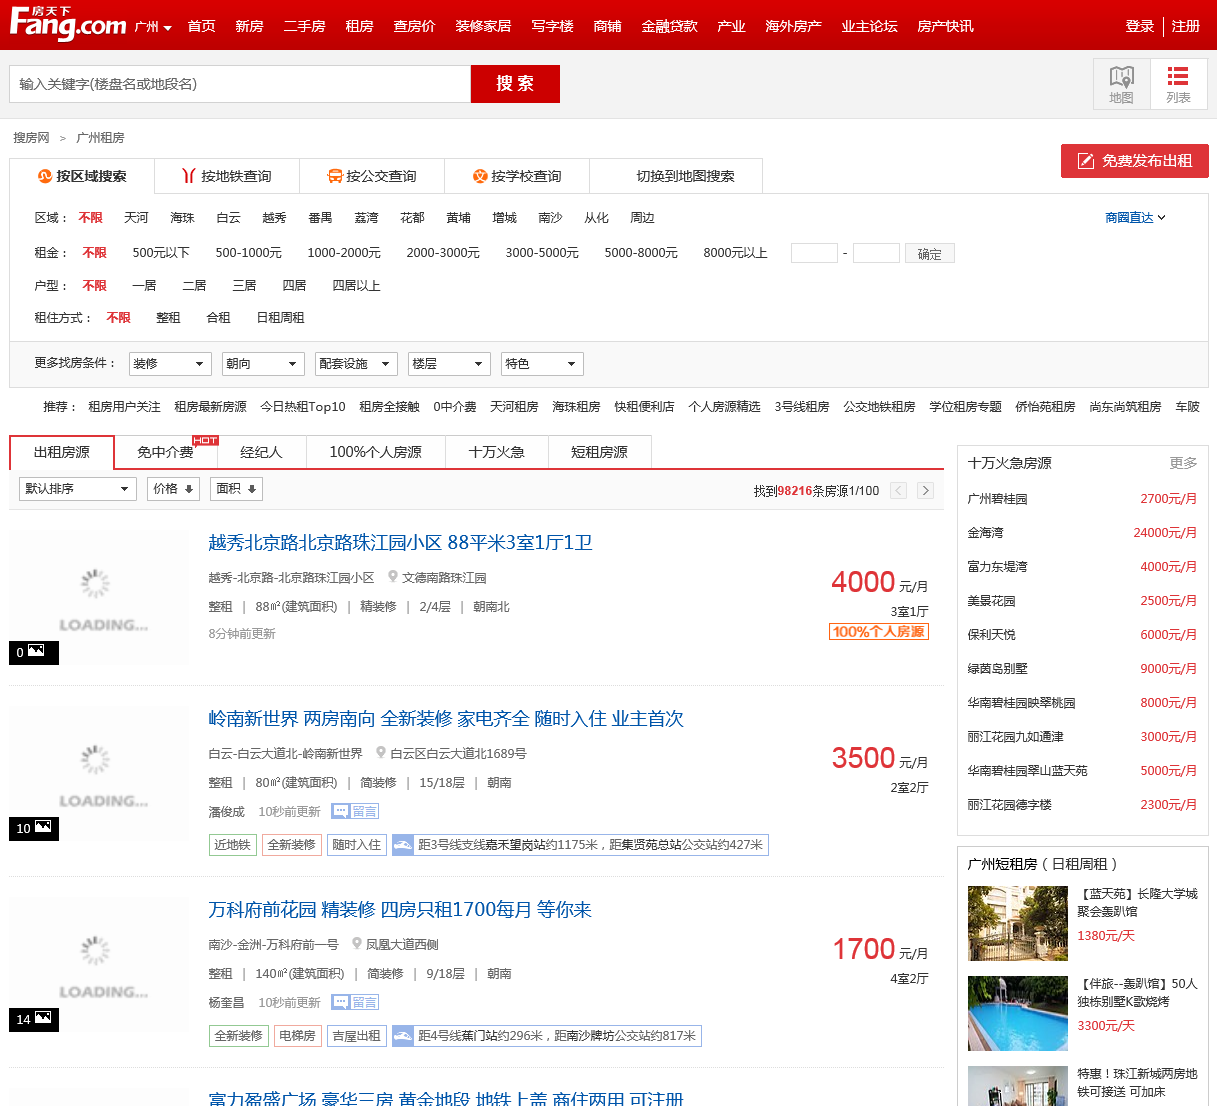Switch to 短租房源 tab
Screen dimensions: 1217x1106
[x=599, y=452]
